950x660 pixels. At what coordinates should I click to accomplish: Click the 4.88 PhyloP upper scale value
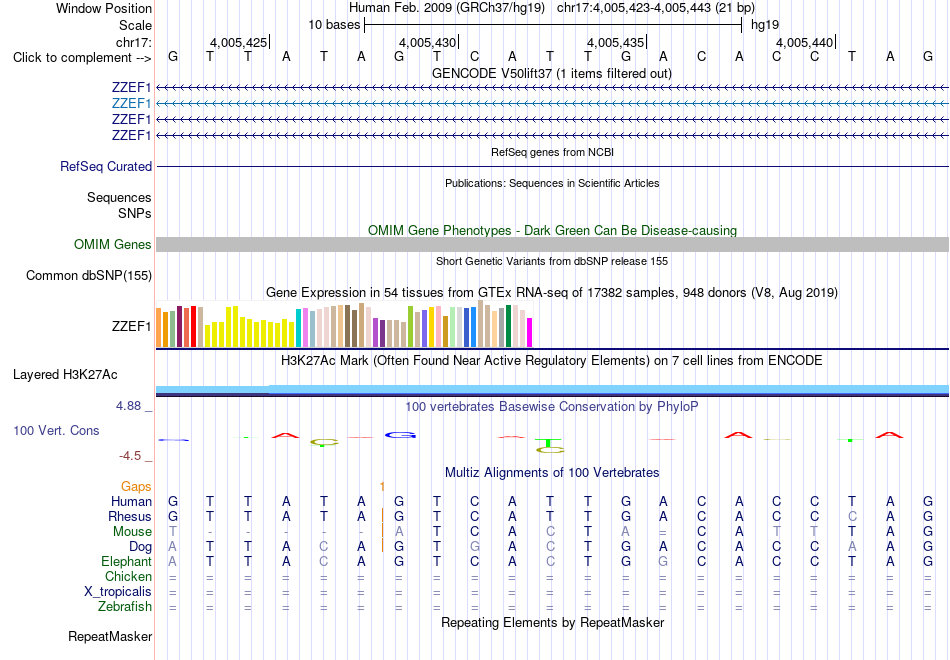128,406
